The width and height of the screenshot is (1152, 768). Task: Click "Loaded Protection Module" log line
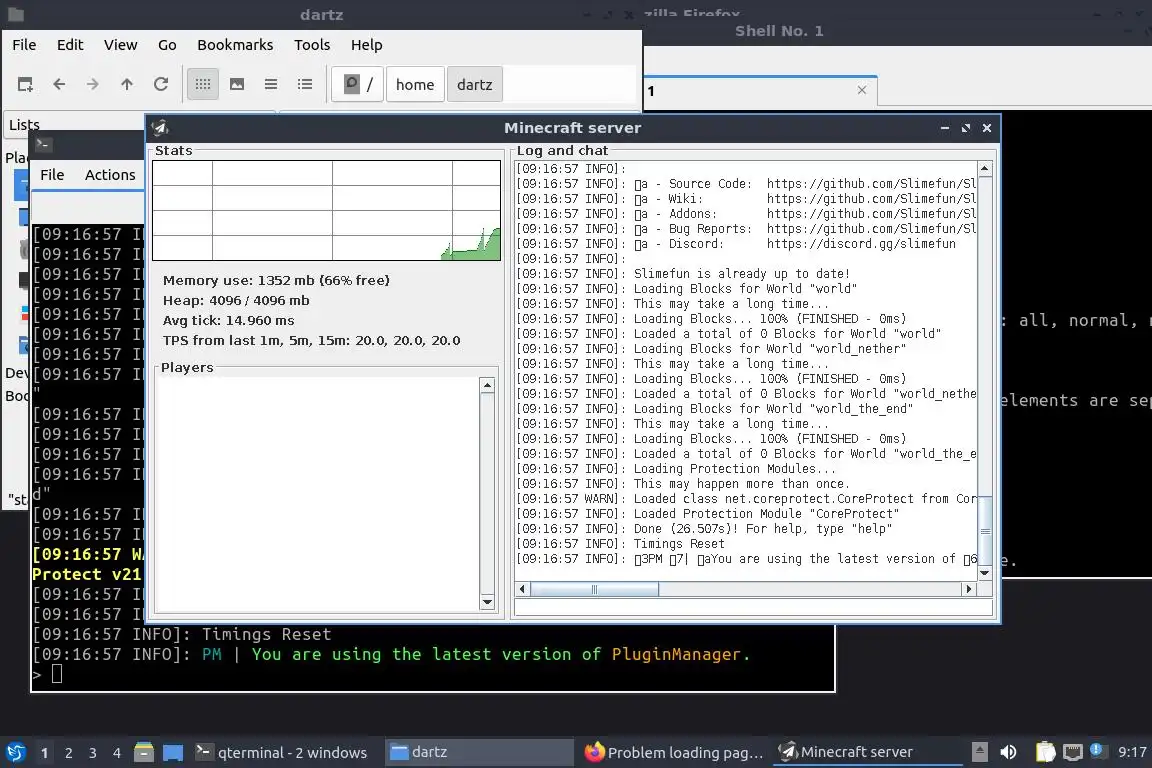[x=708, y=514]
